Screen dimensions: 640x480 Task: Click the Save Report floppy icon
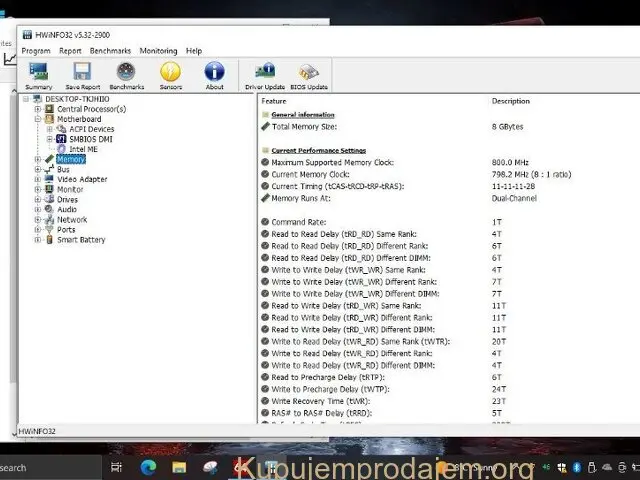(x=82, y=73)
